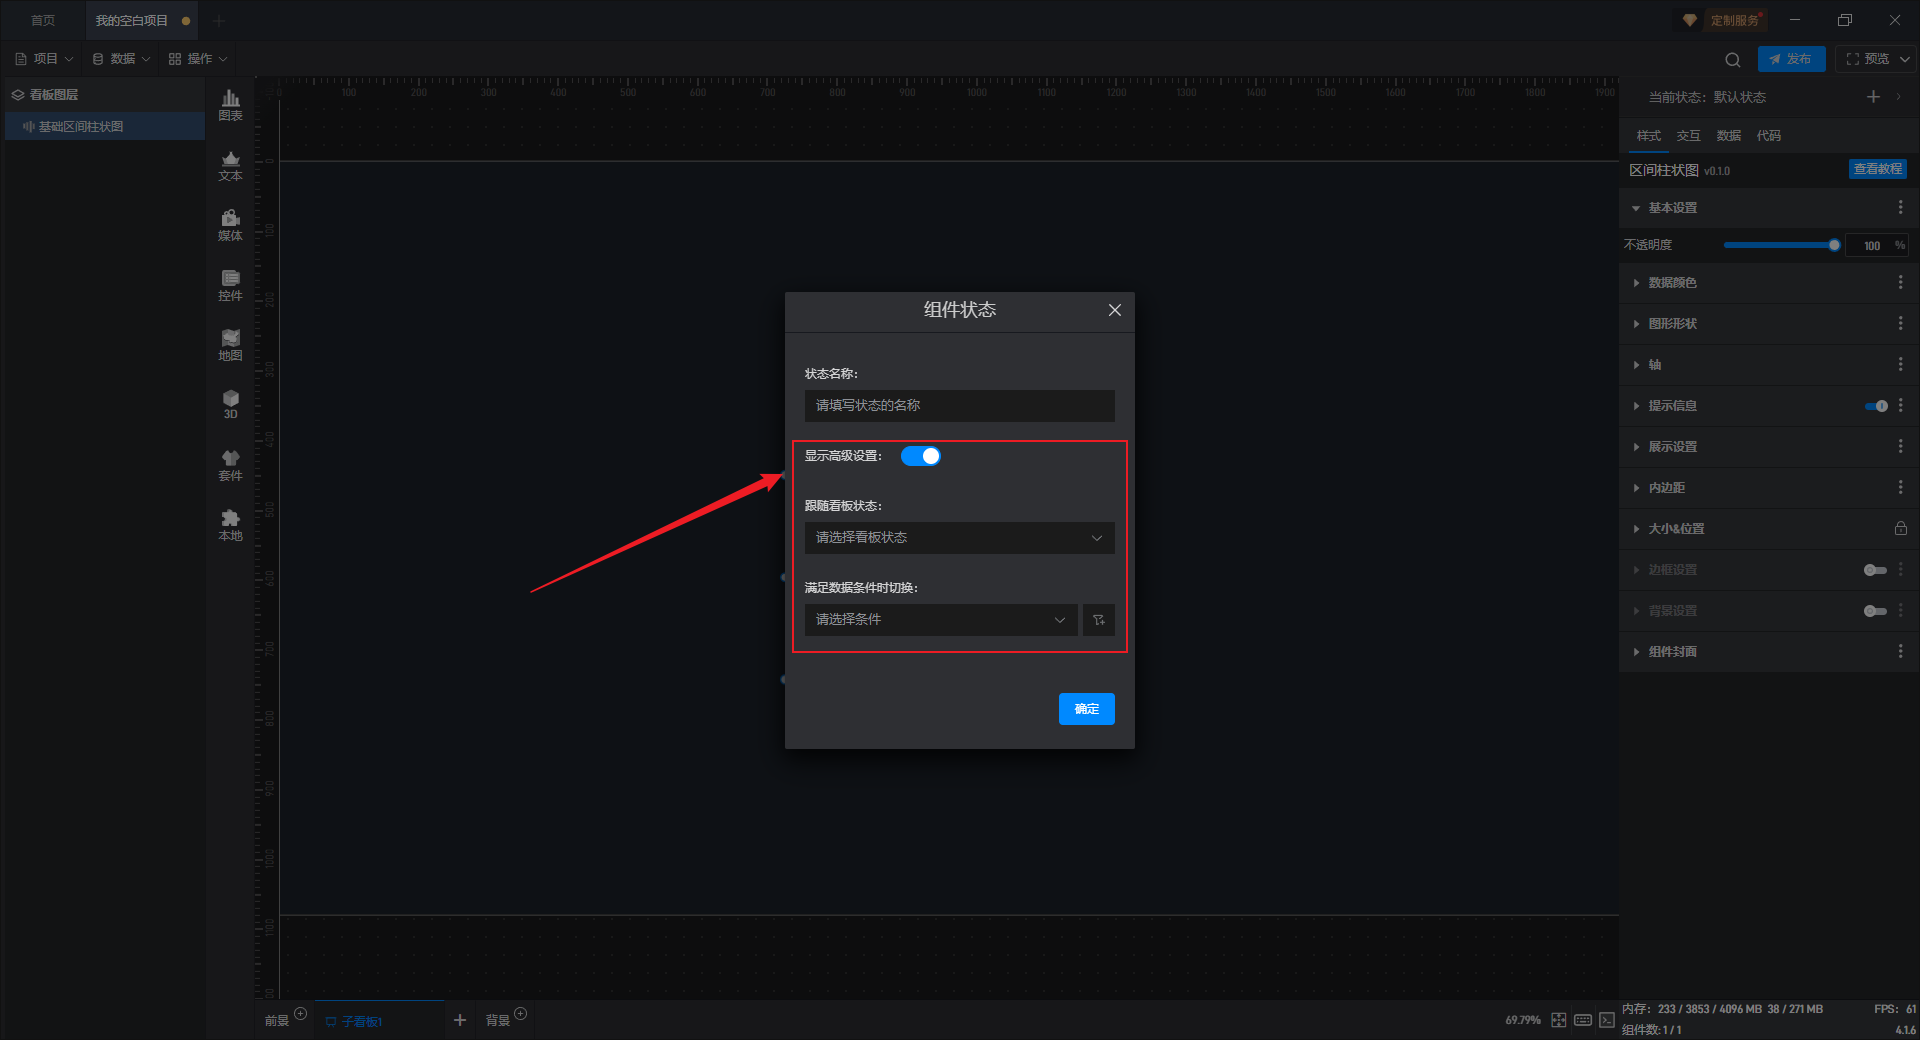
Task: Open the 请选择条件 dropdown
Action: (x=941, y=620)
